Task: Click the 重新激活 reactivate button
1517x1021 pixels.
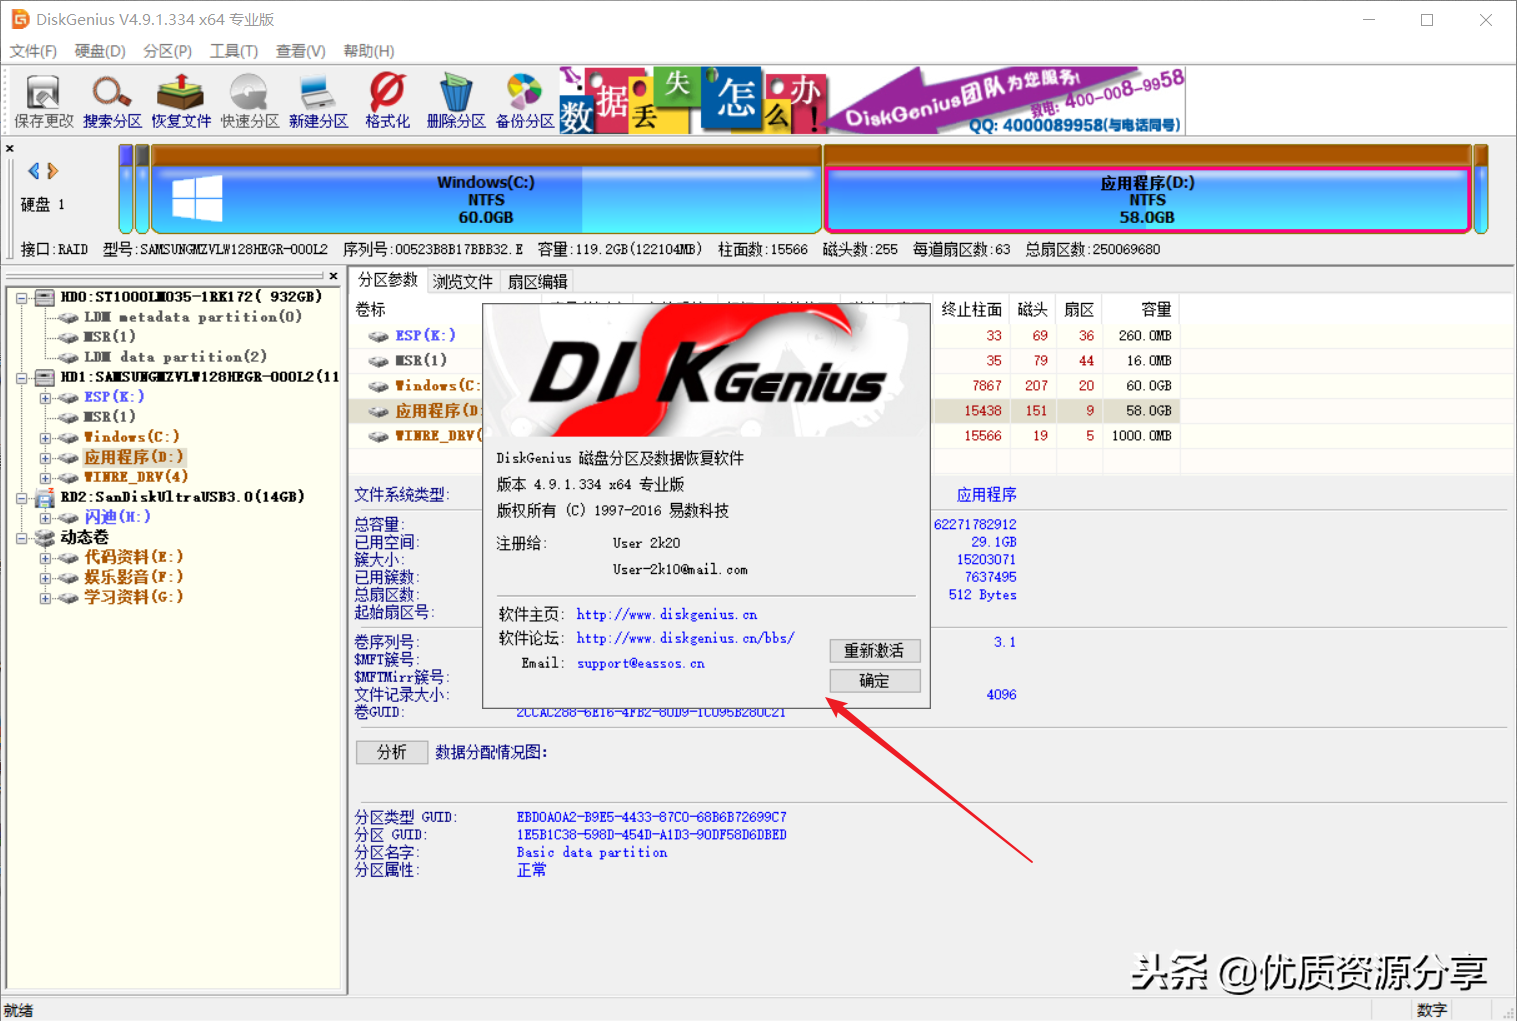Action: 874,651
